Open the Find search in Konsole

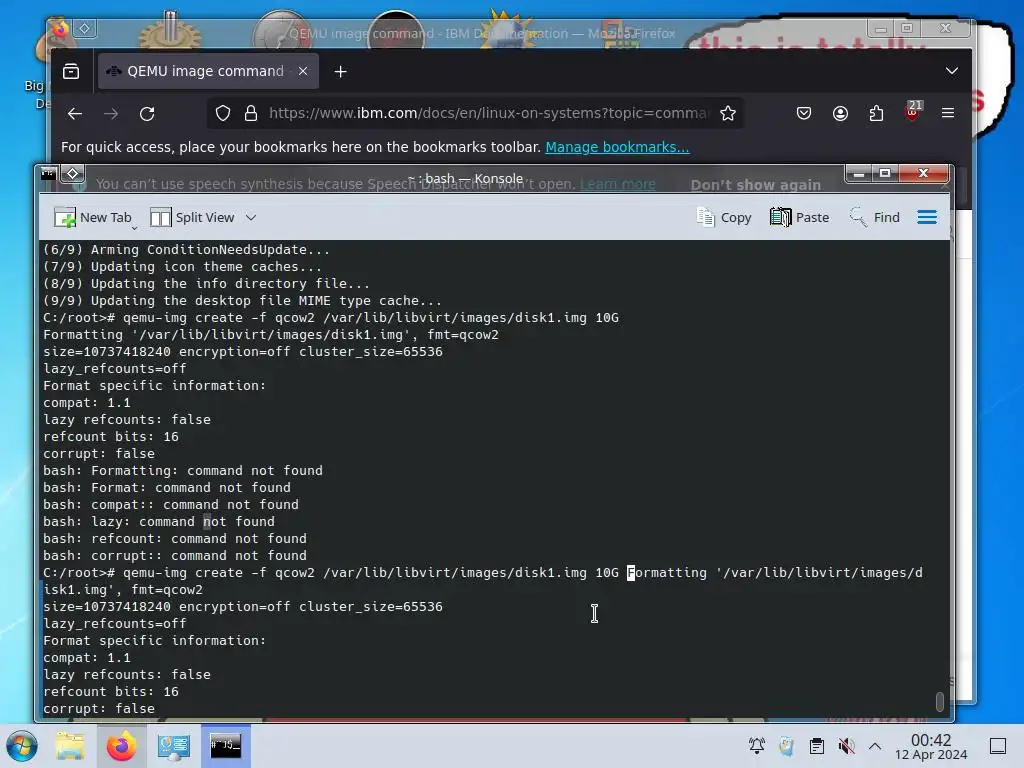[874, 217]
